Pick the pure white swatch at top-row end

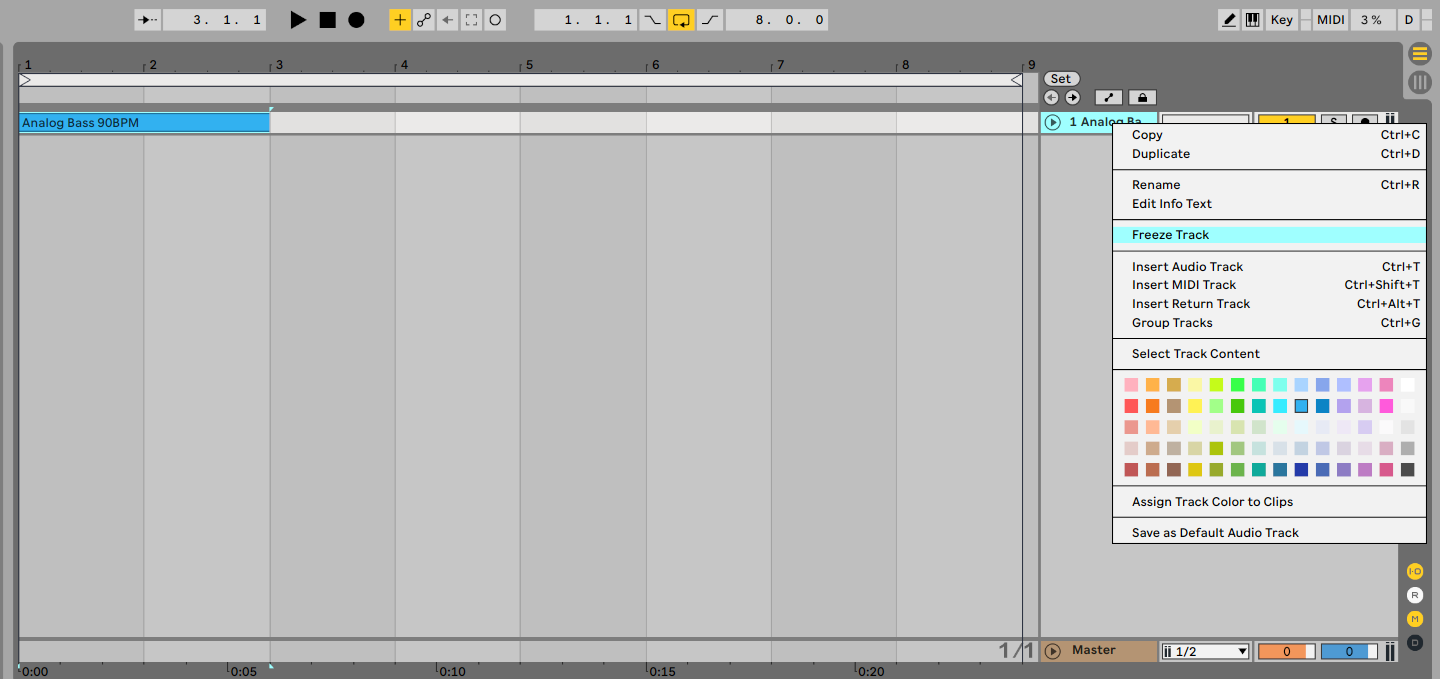click(x=1407, y=385)
